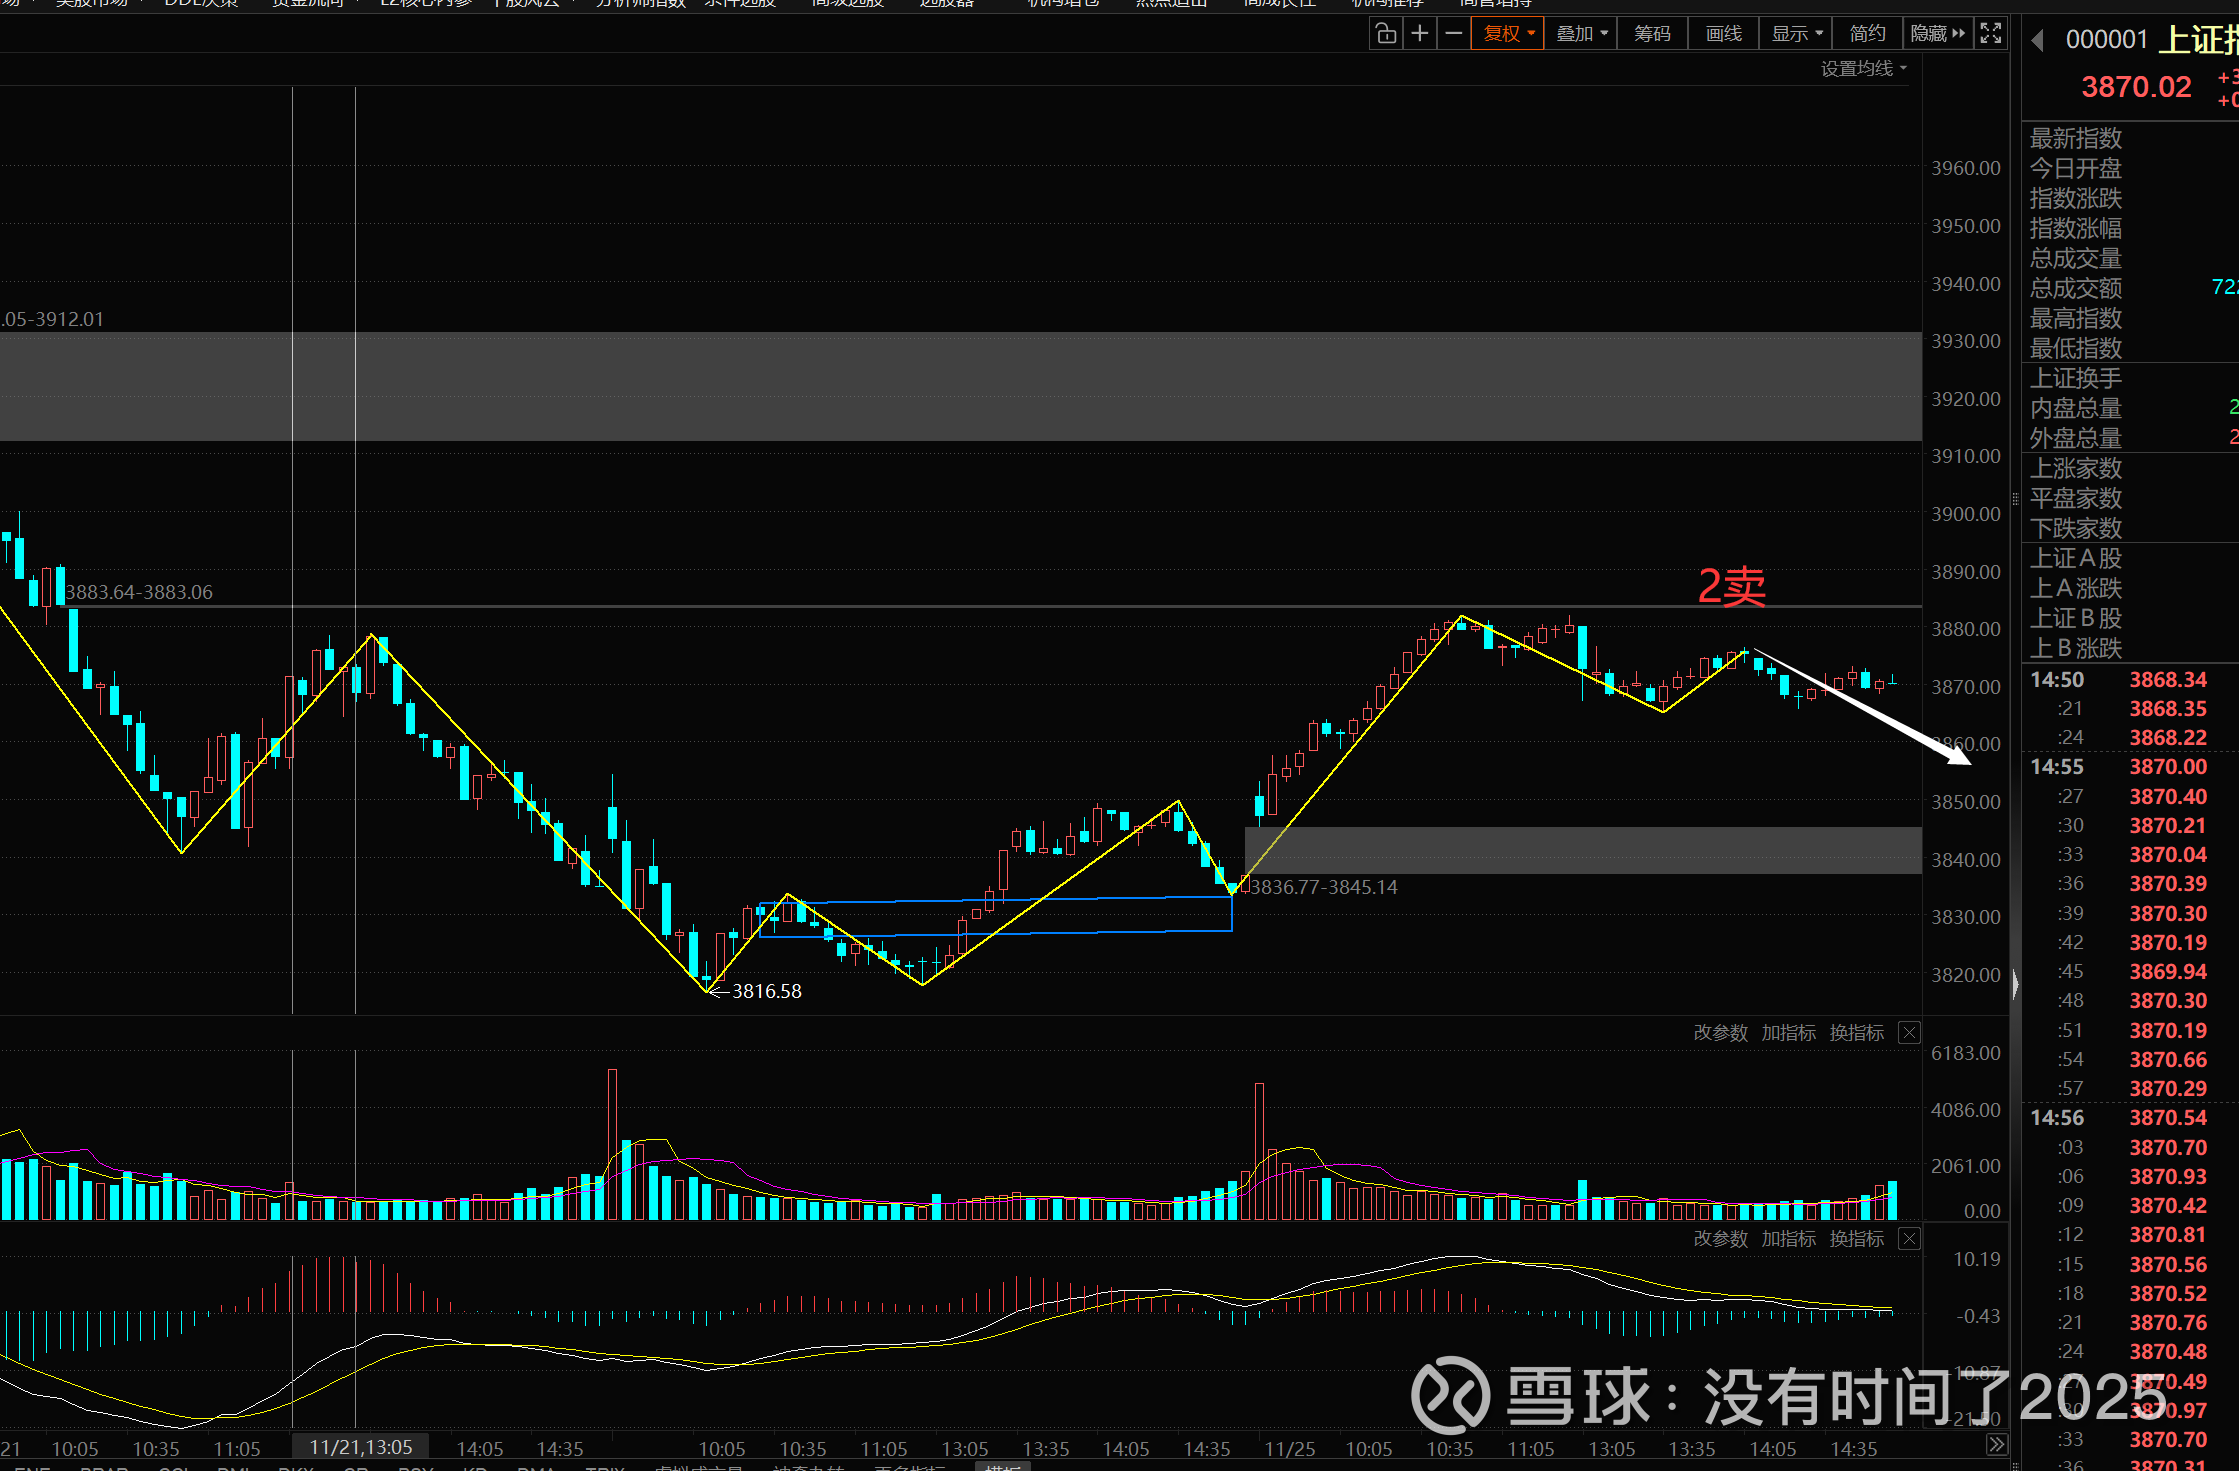Open the 叠加 overlay dropdown

pyautogui.click(x=1582, y=34)
